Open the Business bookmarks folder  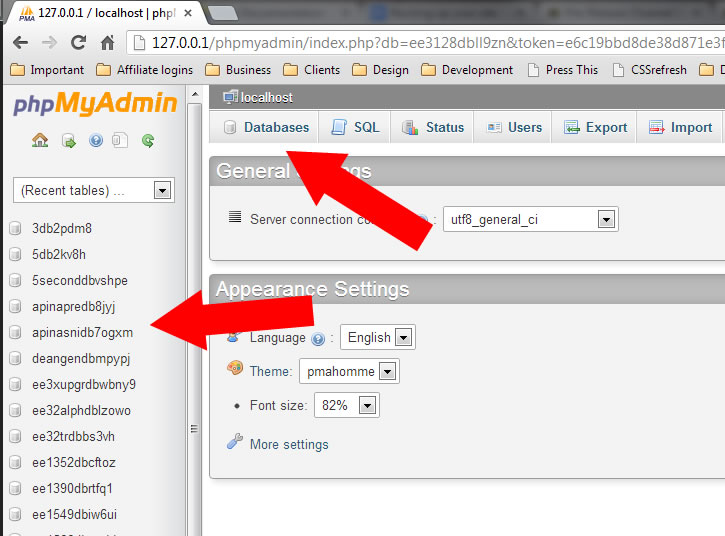pos(238,70)
